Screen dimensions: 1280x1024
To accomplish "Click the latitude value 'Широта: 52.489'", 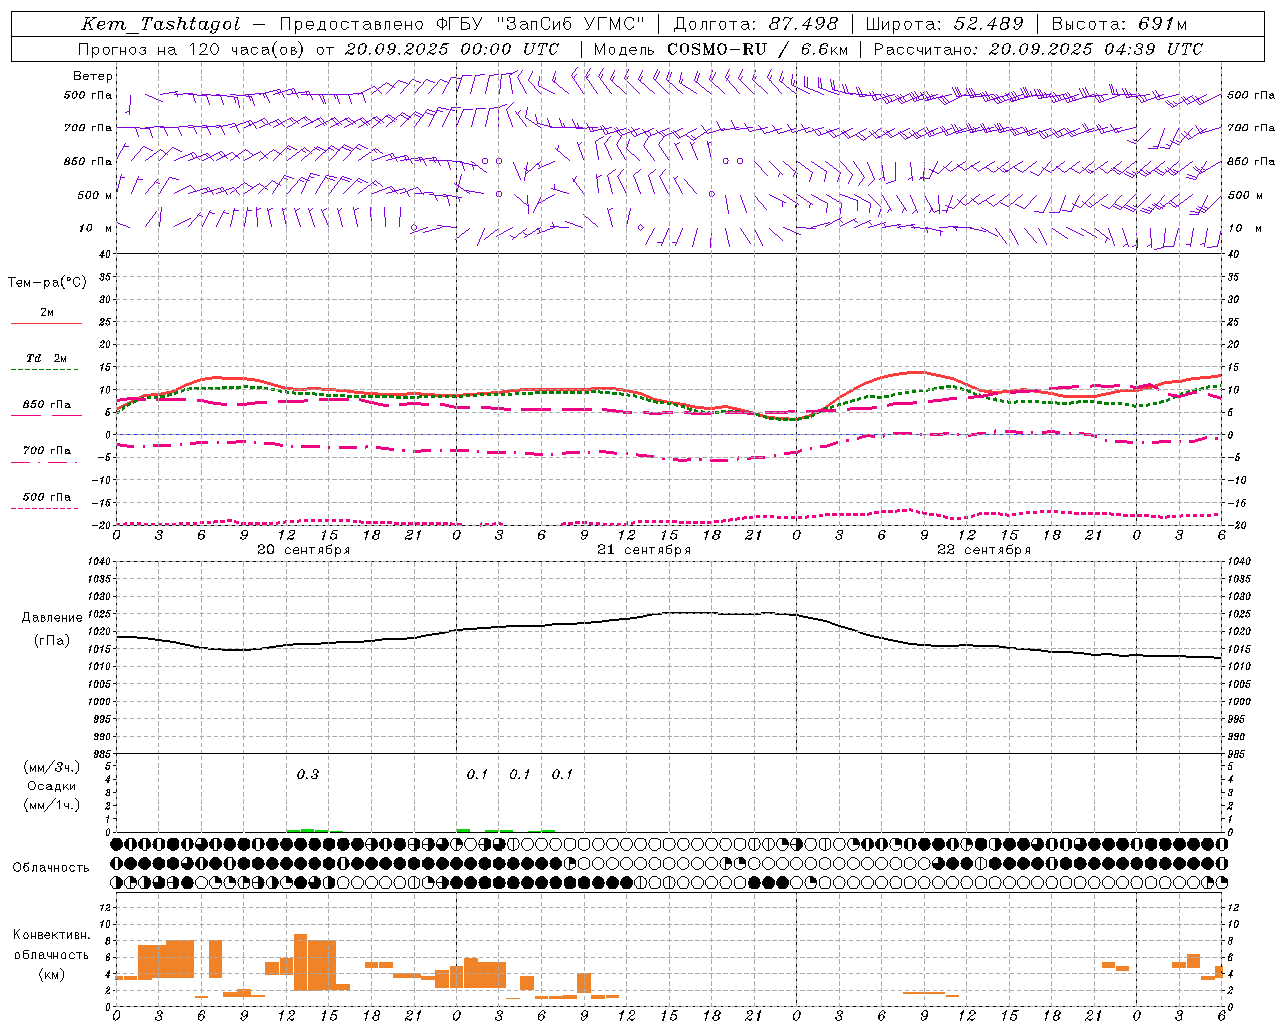I will (944, 24).
